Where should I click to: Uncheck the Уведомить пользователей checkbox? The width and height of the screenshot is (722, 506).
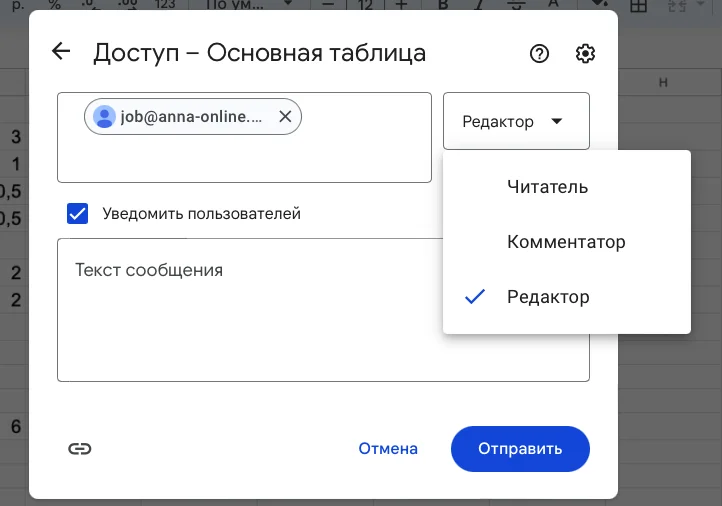tap(77, 213)
